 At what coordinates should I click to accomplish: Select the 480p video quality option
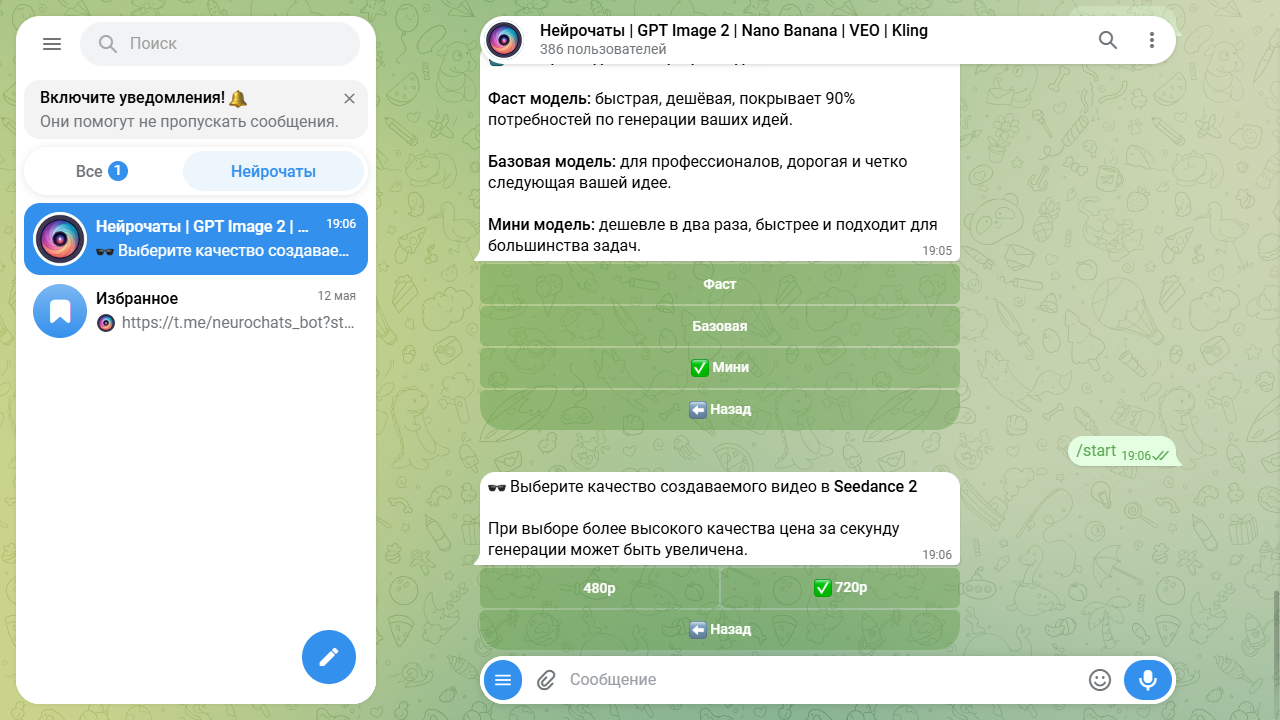599,588
